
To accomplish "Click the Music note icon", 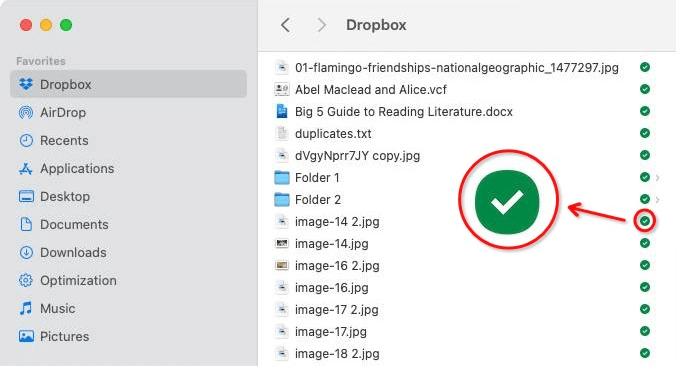I will pyautogui.click(x=26, y=308).
